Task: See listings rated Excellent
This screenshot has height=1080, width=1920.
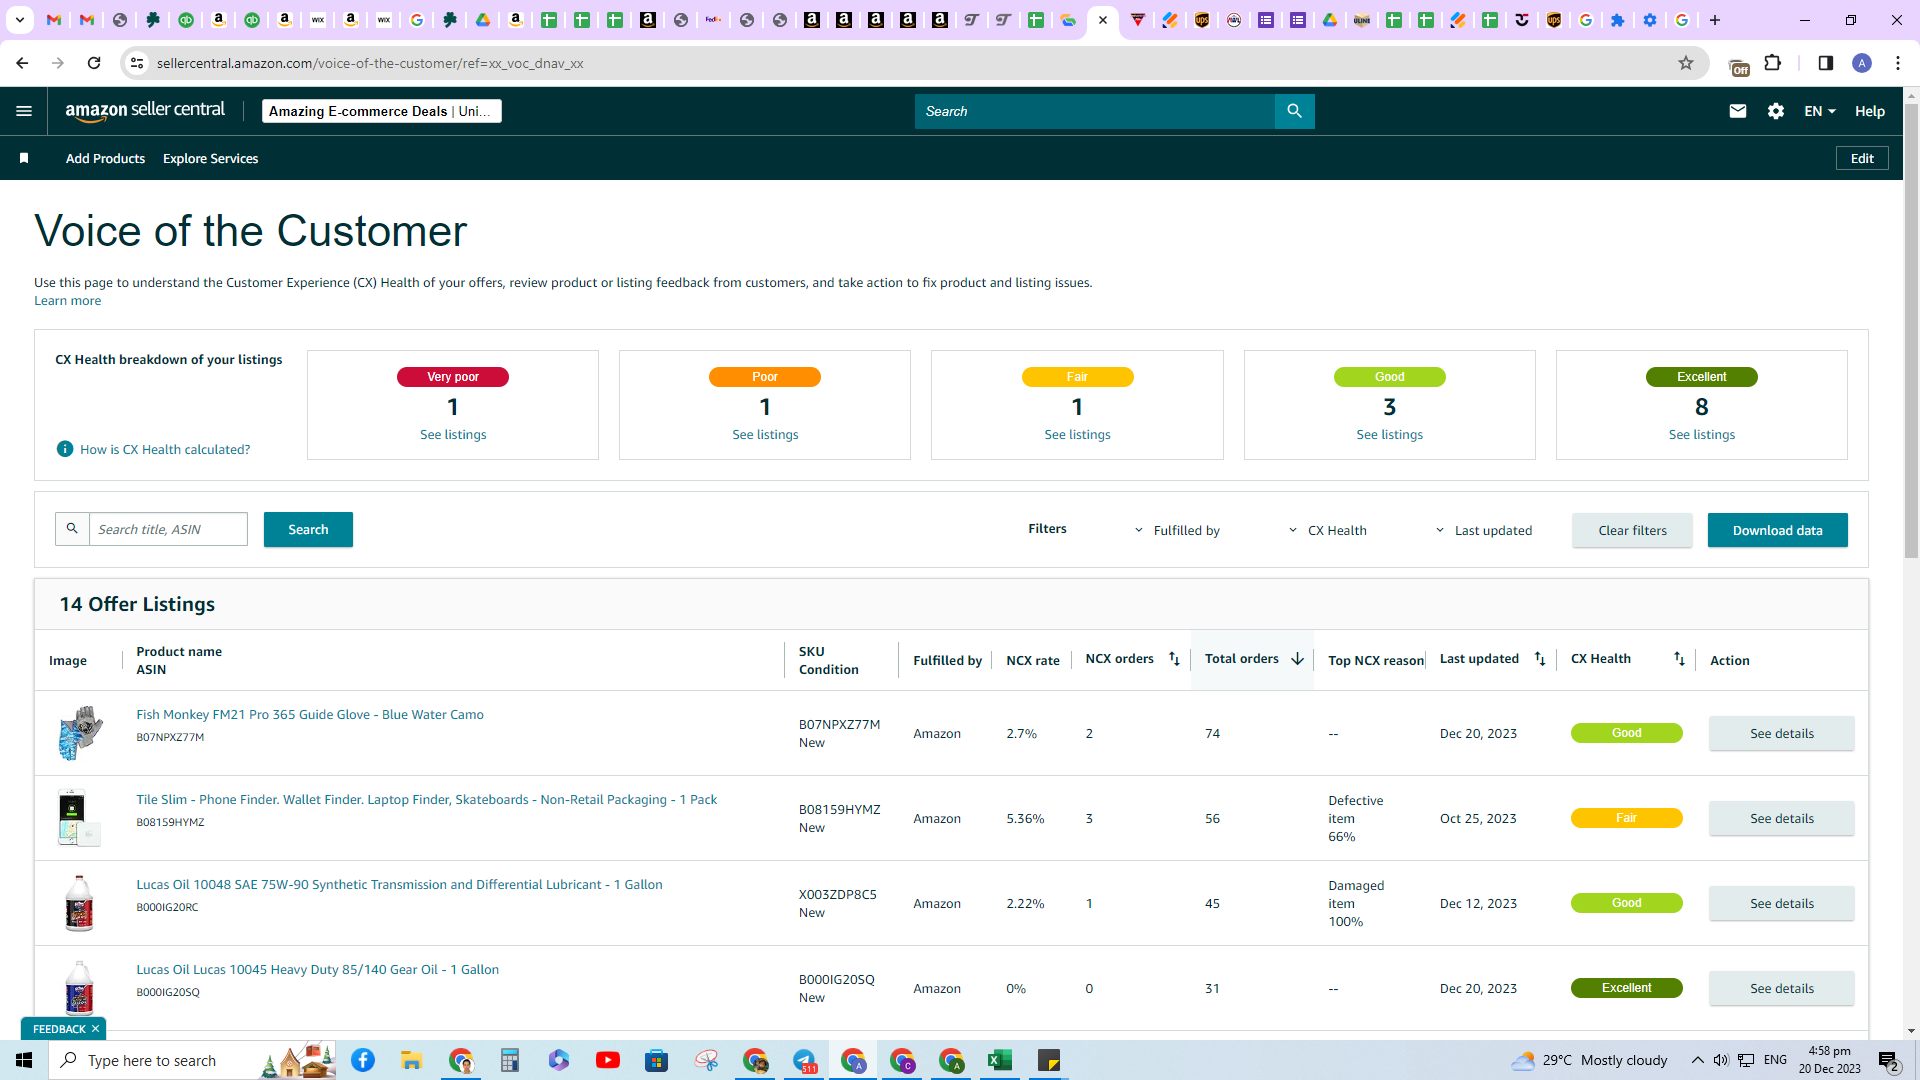Action: 1701,434
